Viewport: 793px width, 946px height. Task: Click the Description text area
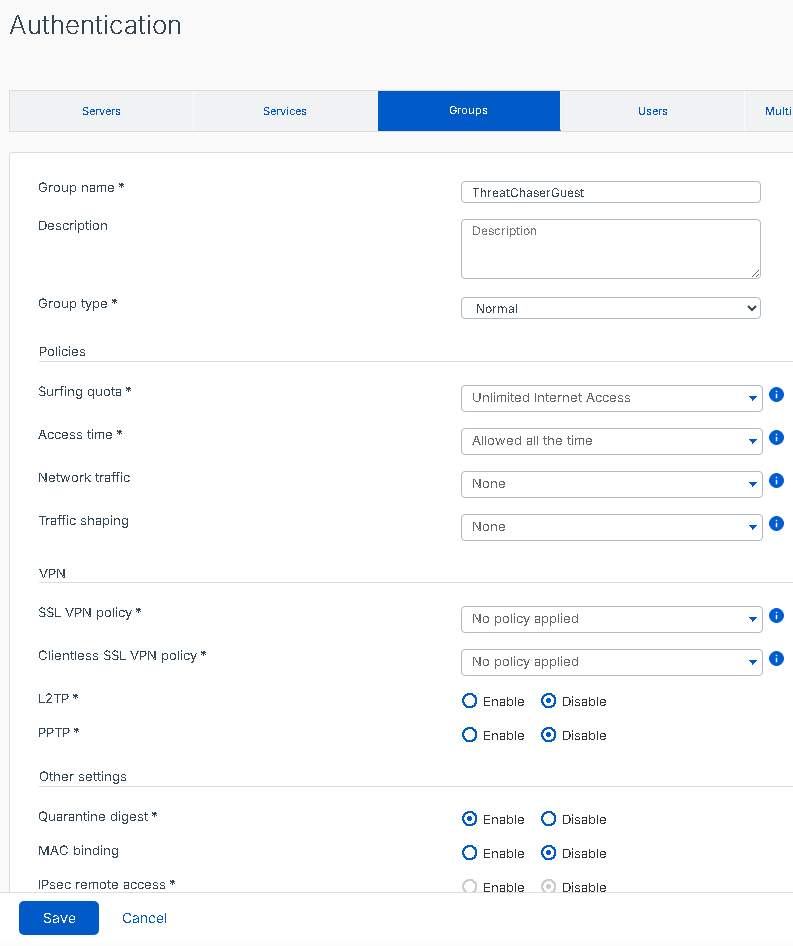pyautogui.click(x=610, y=249)
